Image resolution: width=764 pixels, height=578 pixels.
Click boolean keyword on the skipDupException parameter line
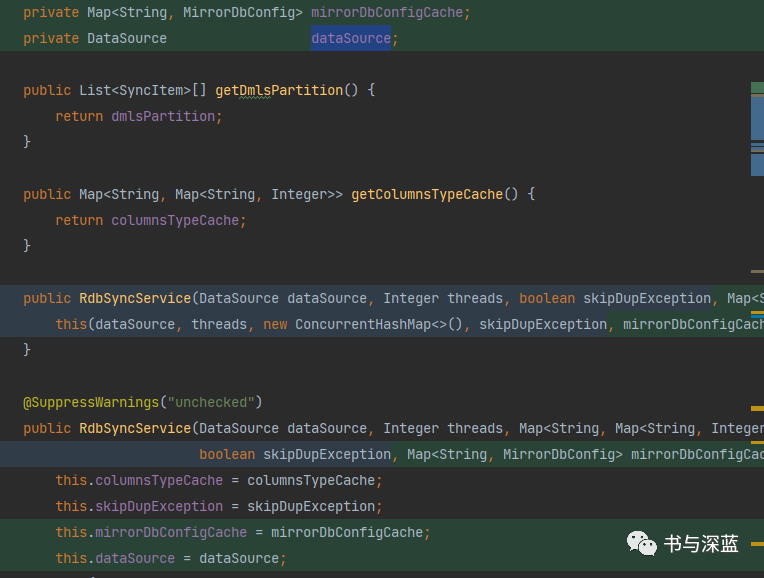click(x=227, y=454)
